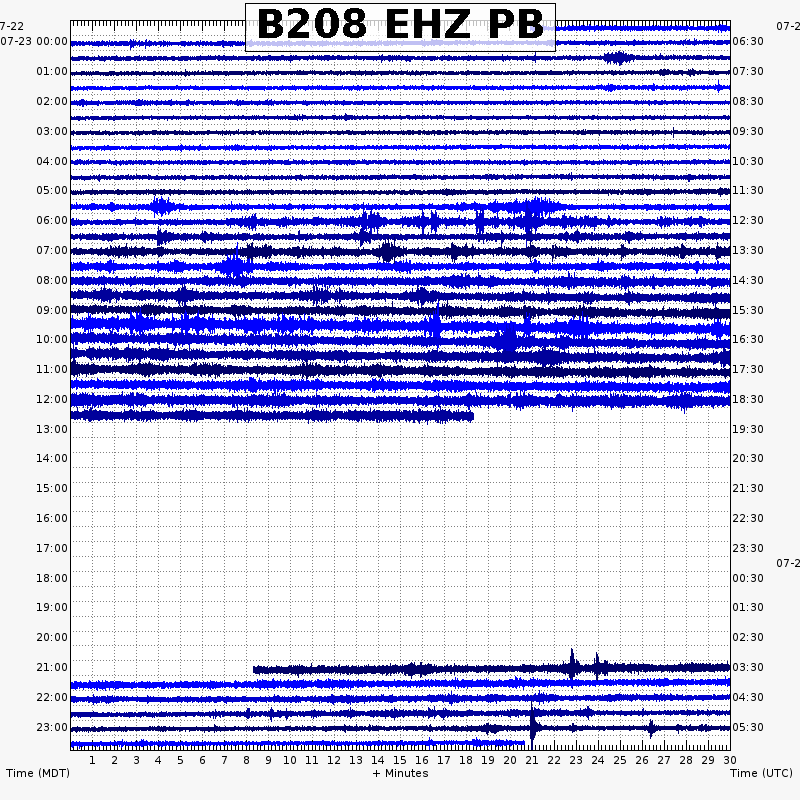
Task: Select the 01:00 MDT row label
Action: 52,71
